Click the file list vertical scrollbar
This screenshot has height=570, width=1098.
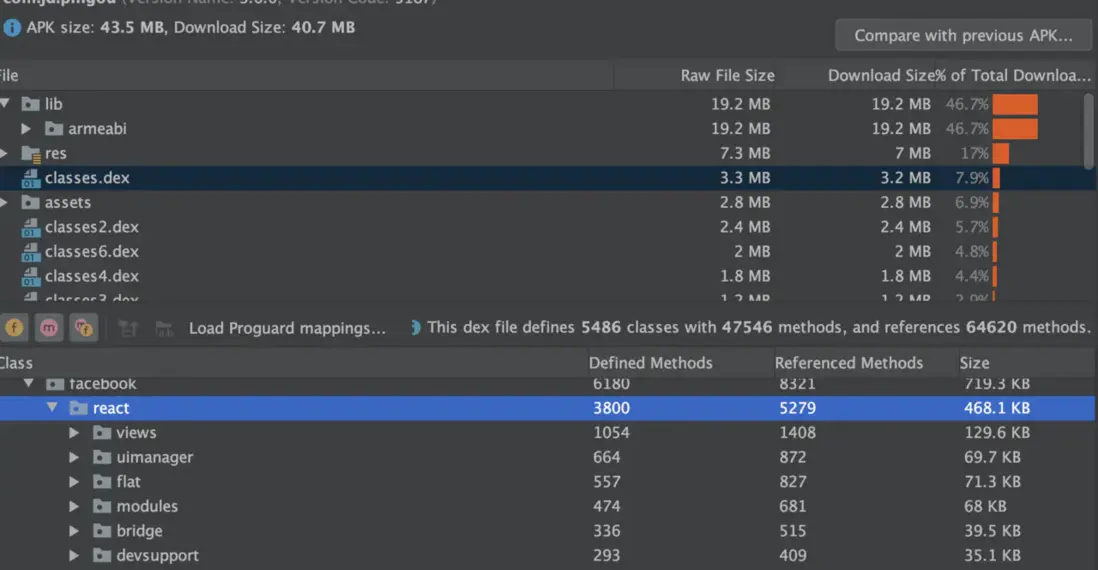tap(1088, 130)
